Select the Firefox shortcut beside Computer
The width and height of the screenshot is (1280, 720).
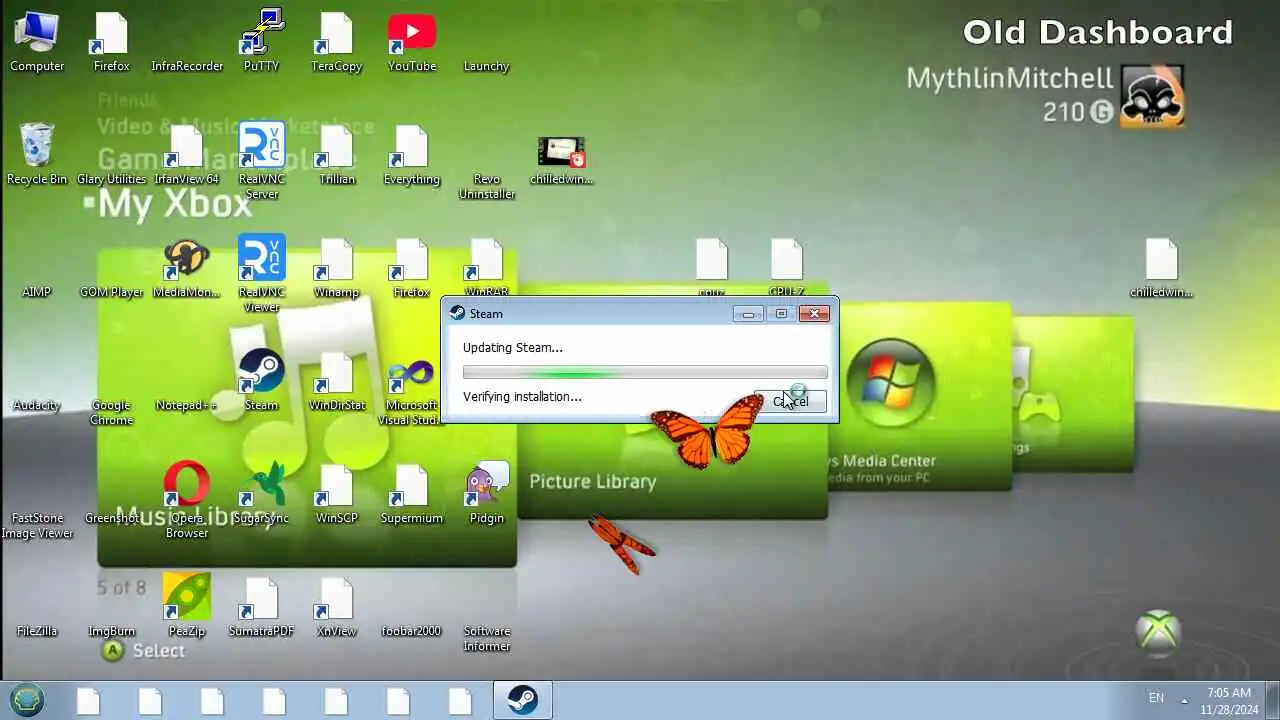coord(111,34)
